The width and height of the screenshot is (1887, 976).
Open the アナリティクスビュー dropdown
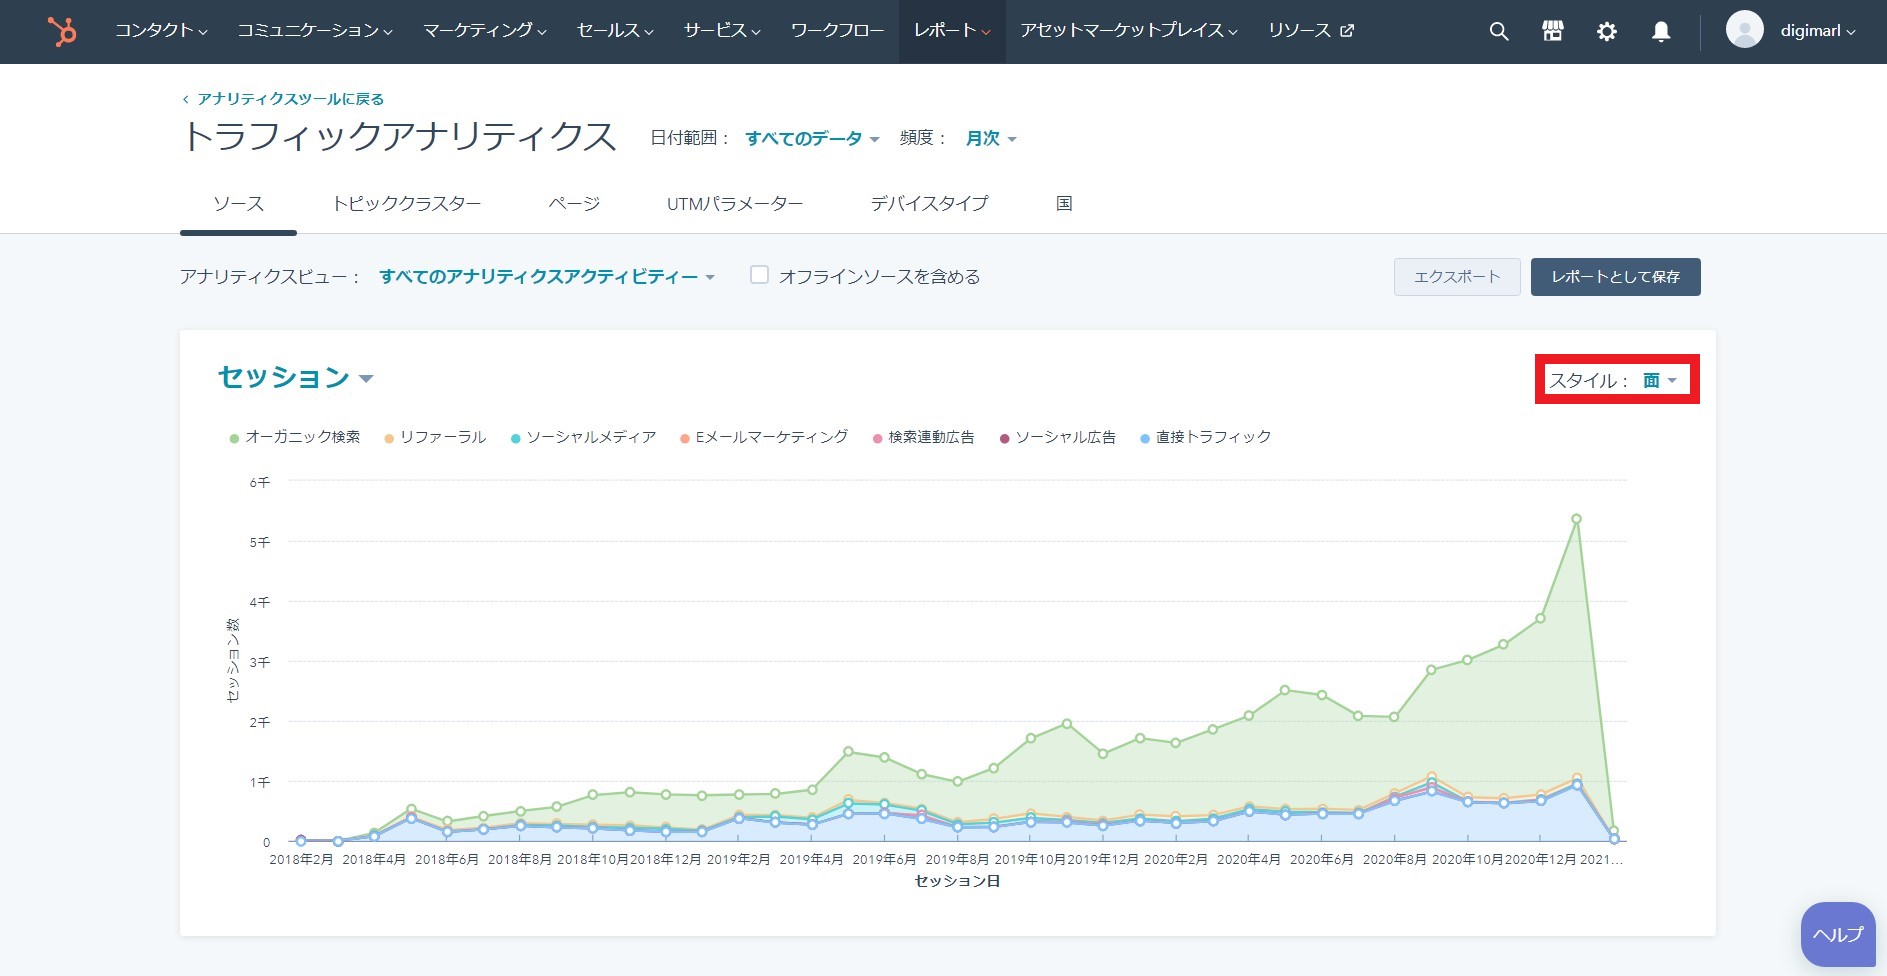(x=547, y=277)
